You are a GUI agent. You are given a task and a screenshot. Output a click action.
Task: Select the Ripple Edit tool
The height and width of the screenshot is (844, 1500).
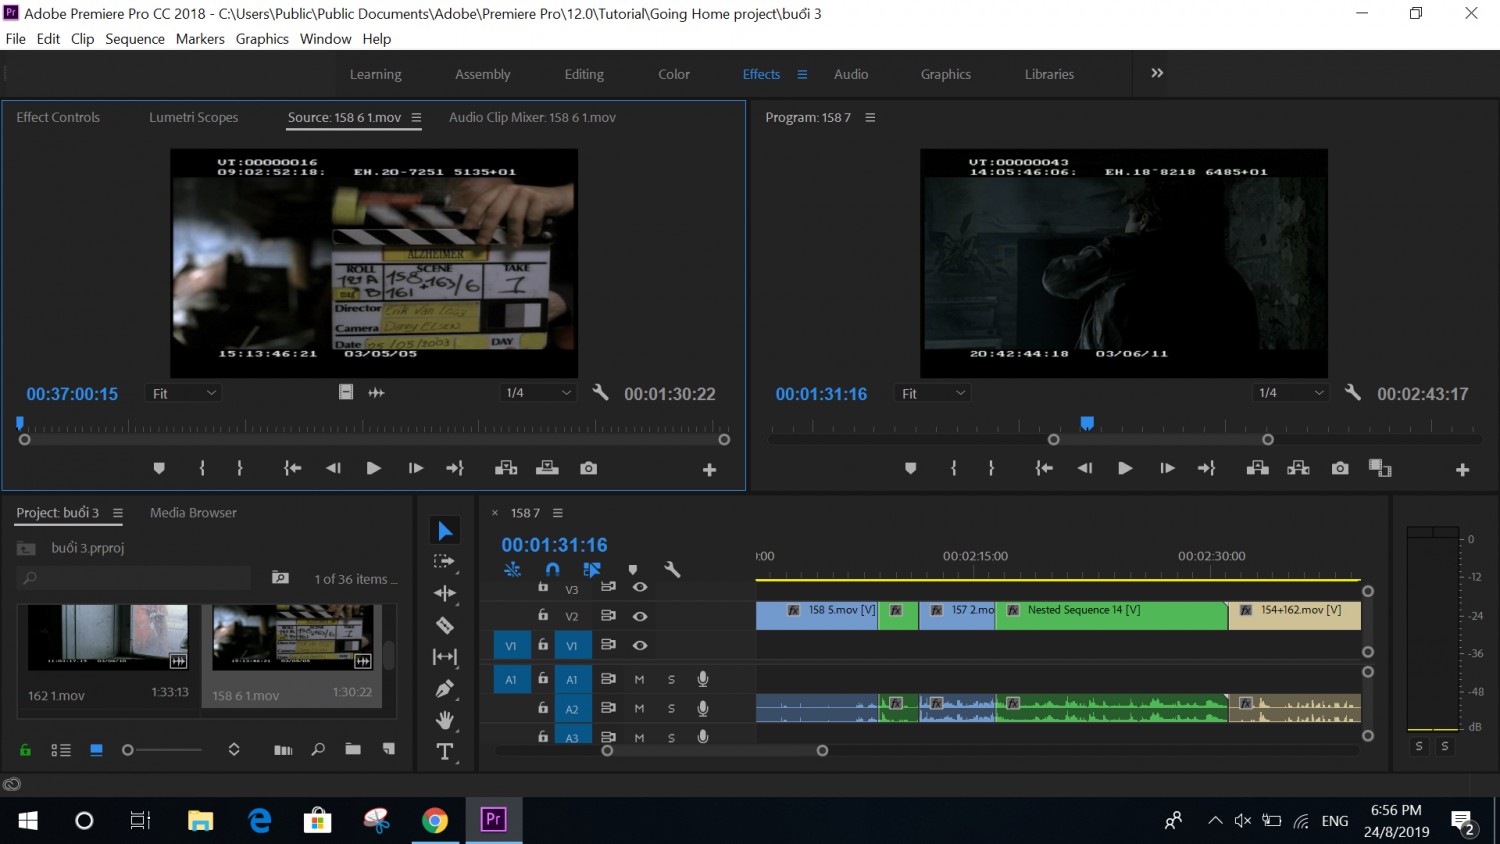[445, 593]
